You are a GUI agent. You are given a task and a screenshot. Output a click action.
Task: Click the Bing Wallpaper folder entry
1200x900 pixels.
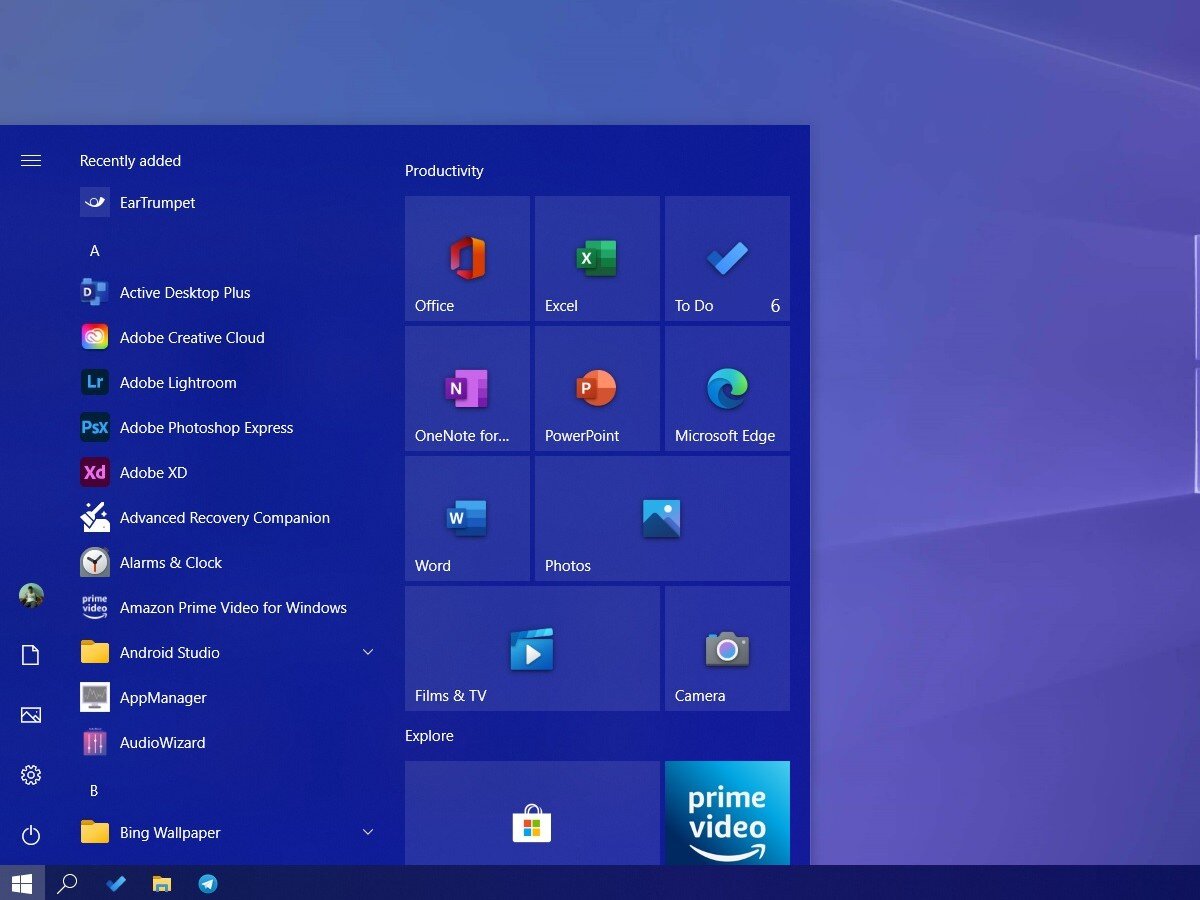[228, 832]
